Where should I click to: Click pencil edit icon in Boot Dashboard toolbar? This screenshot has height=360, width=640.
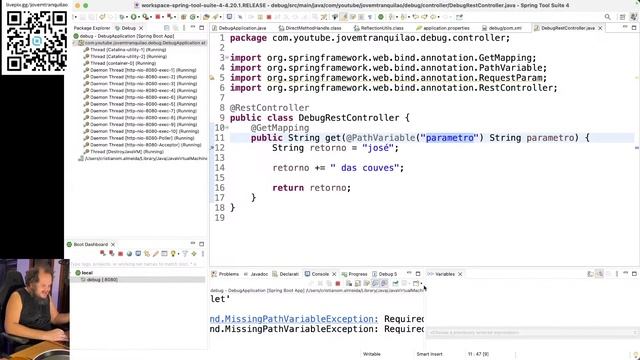[156, 253]
